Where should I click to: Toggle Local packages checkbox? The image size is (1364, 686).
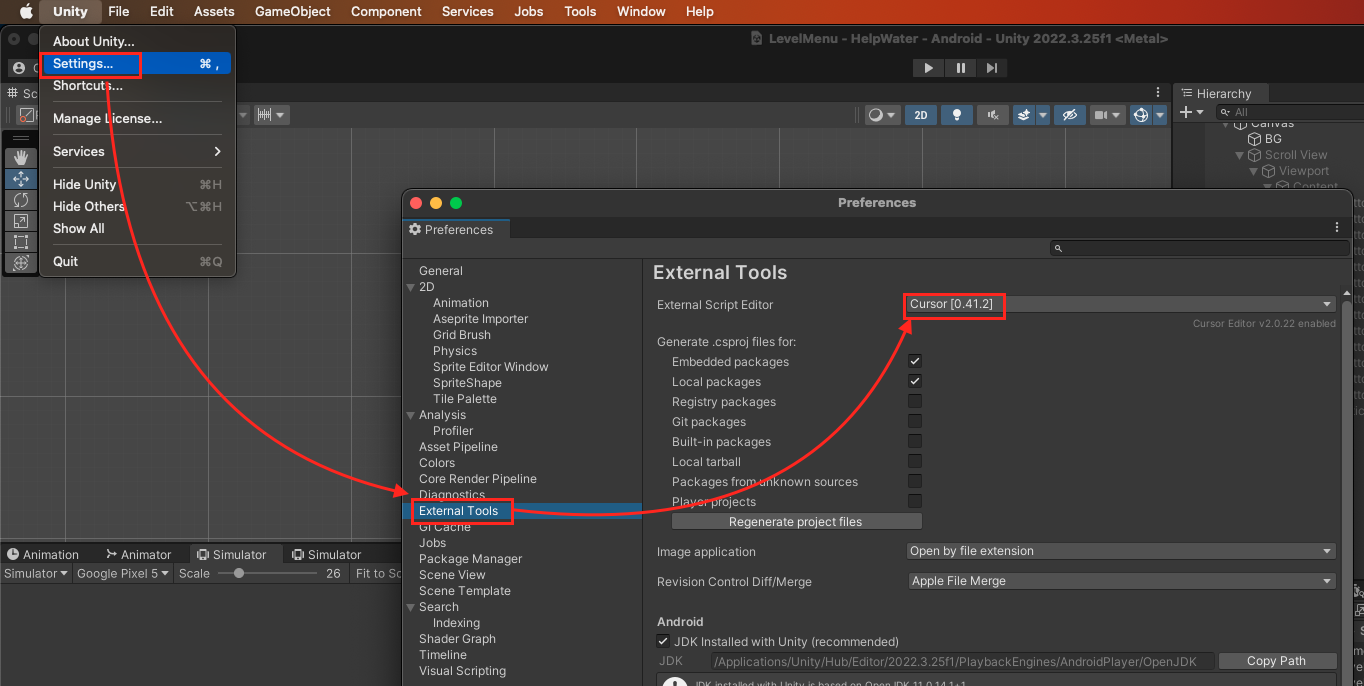pyautogui.click(x=914, y=381)
